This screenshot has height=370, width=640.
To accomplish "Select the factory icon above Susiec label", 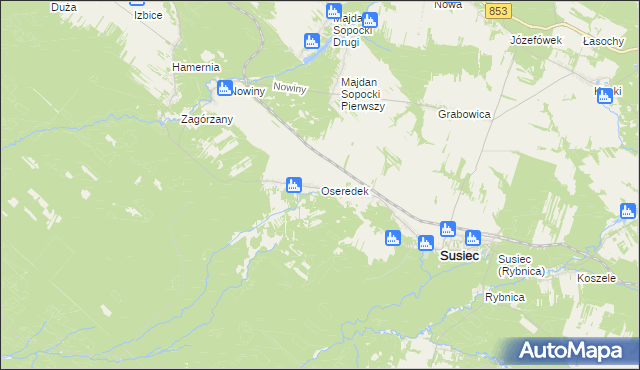I will (448, 229).
